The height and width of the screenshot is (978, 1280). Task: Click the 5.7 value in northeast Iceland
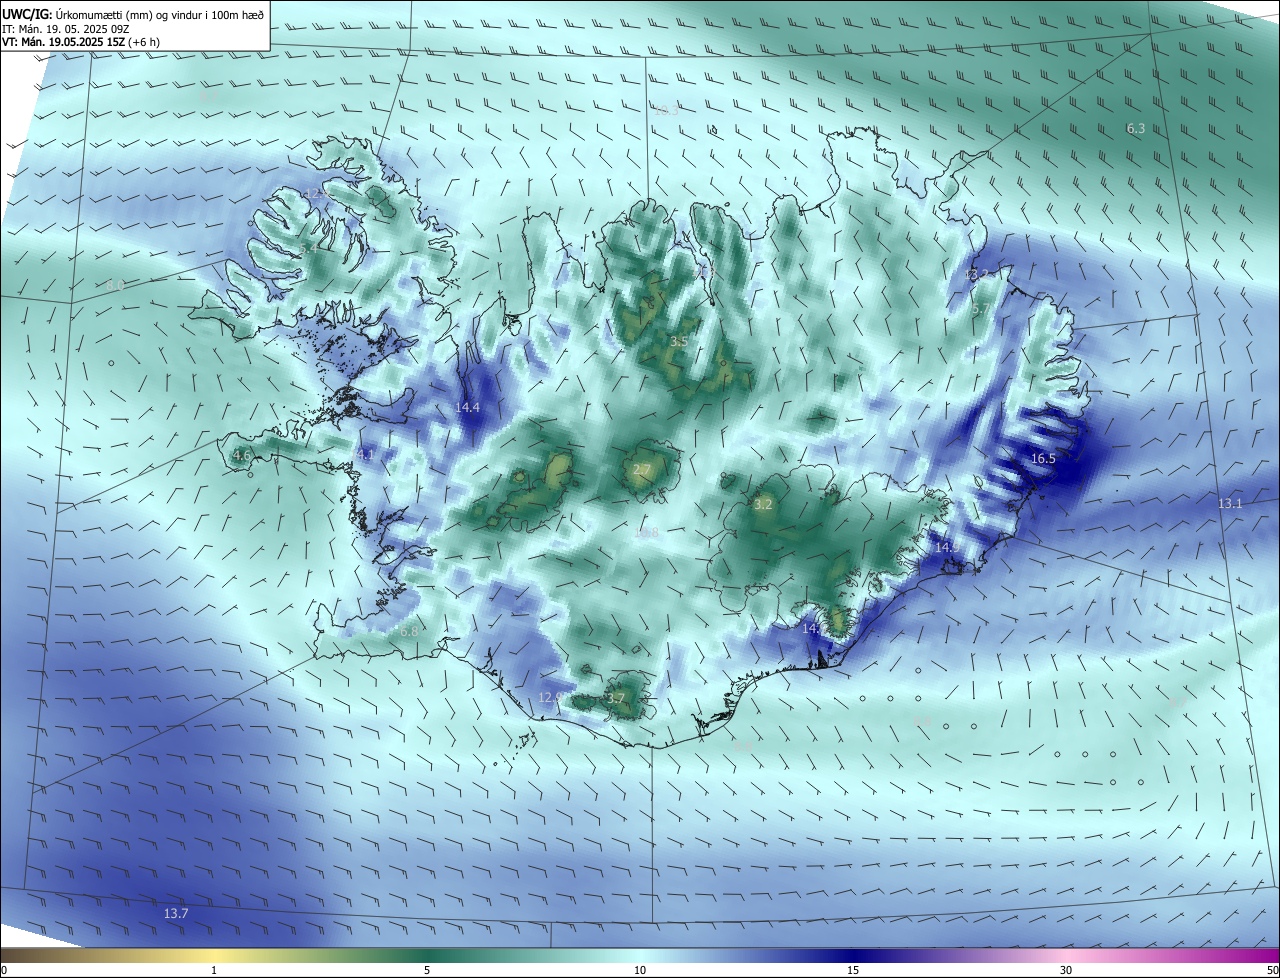(x=981, y=309)
